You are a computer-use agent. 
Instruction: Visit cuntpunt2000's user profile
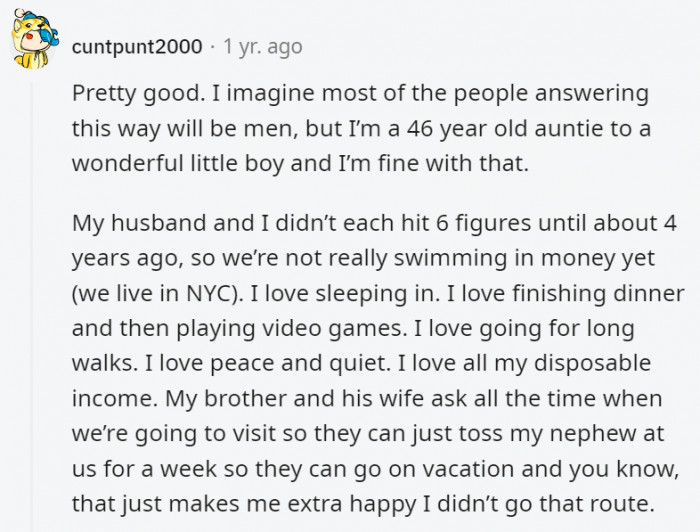pyautogui.click(x=137, y=46)
